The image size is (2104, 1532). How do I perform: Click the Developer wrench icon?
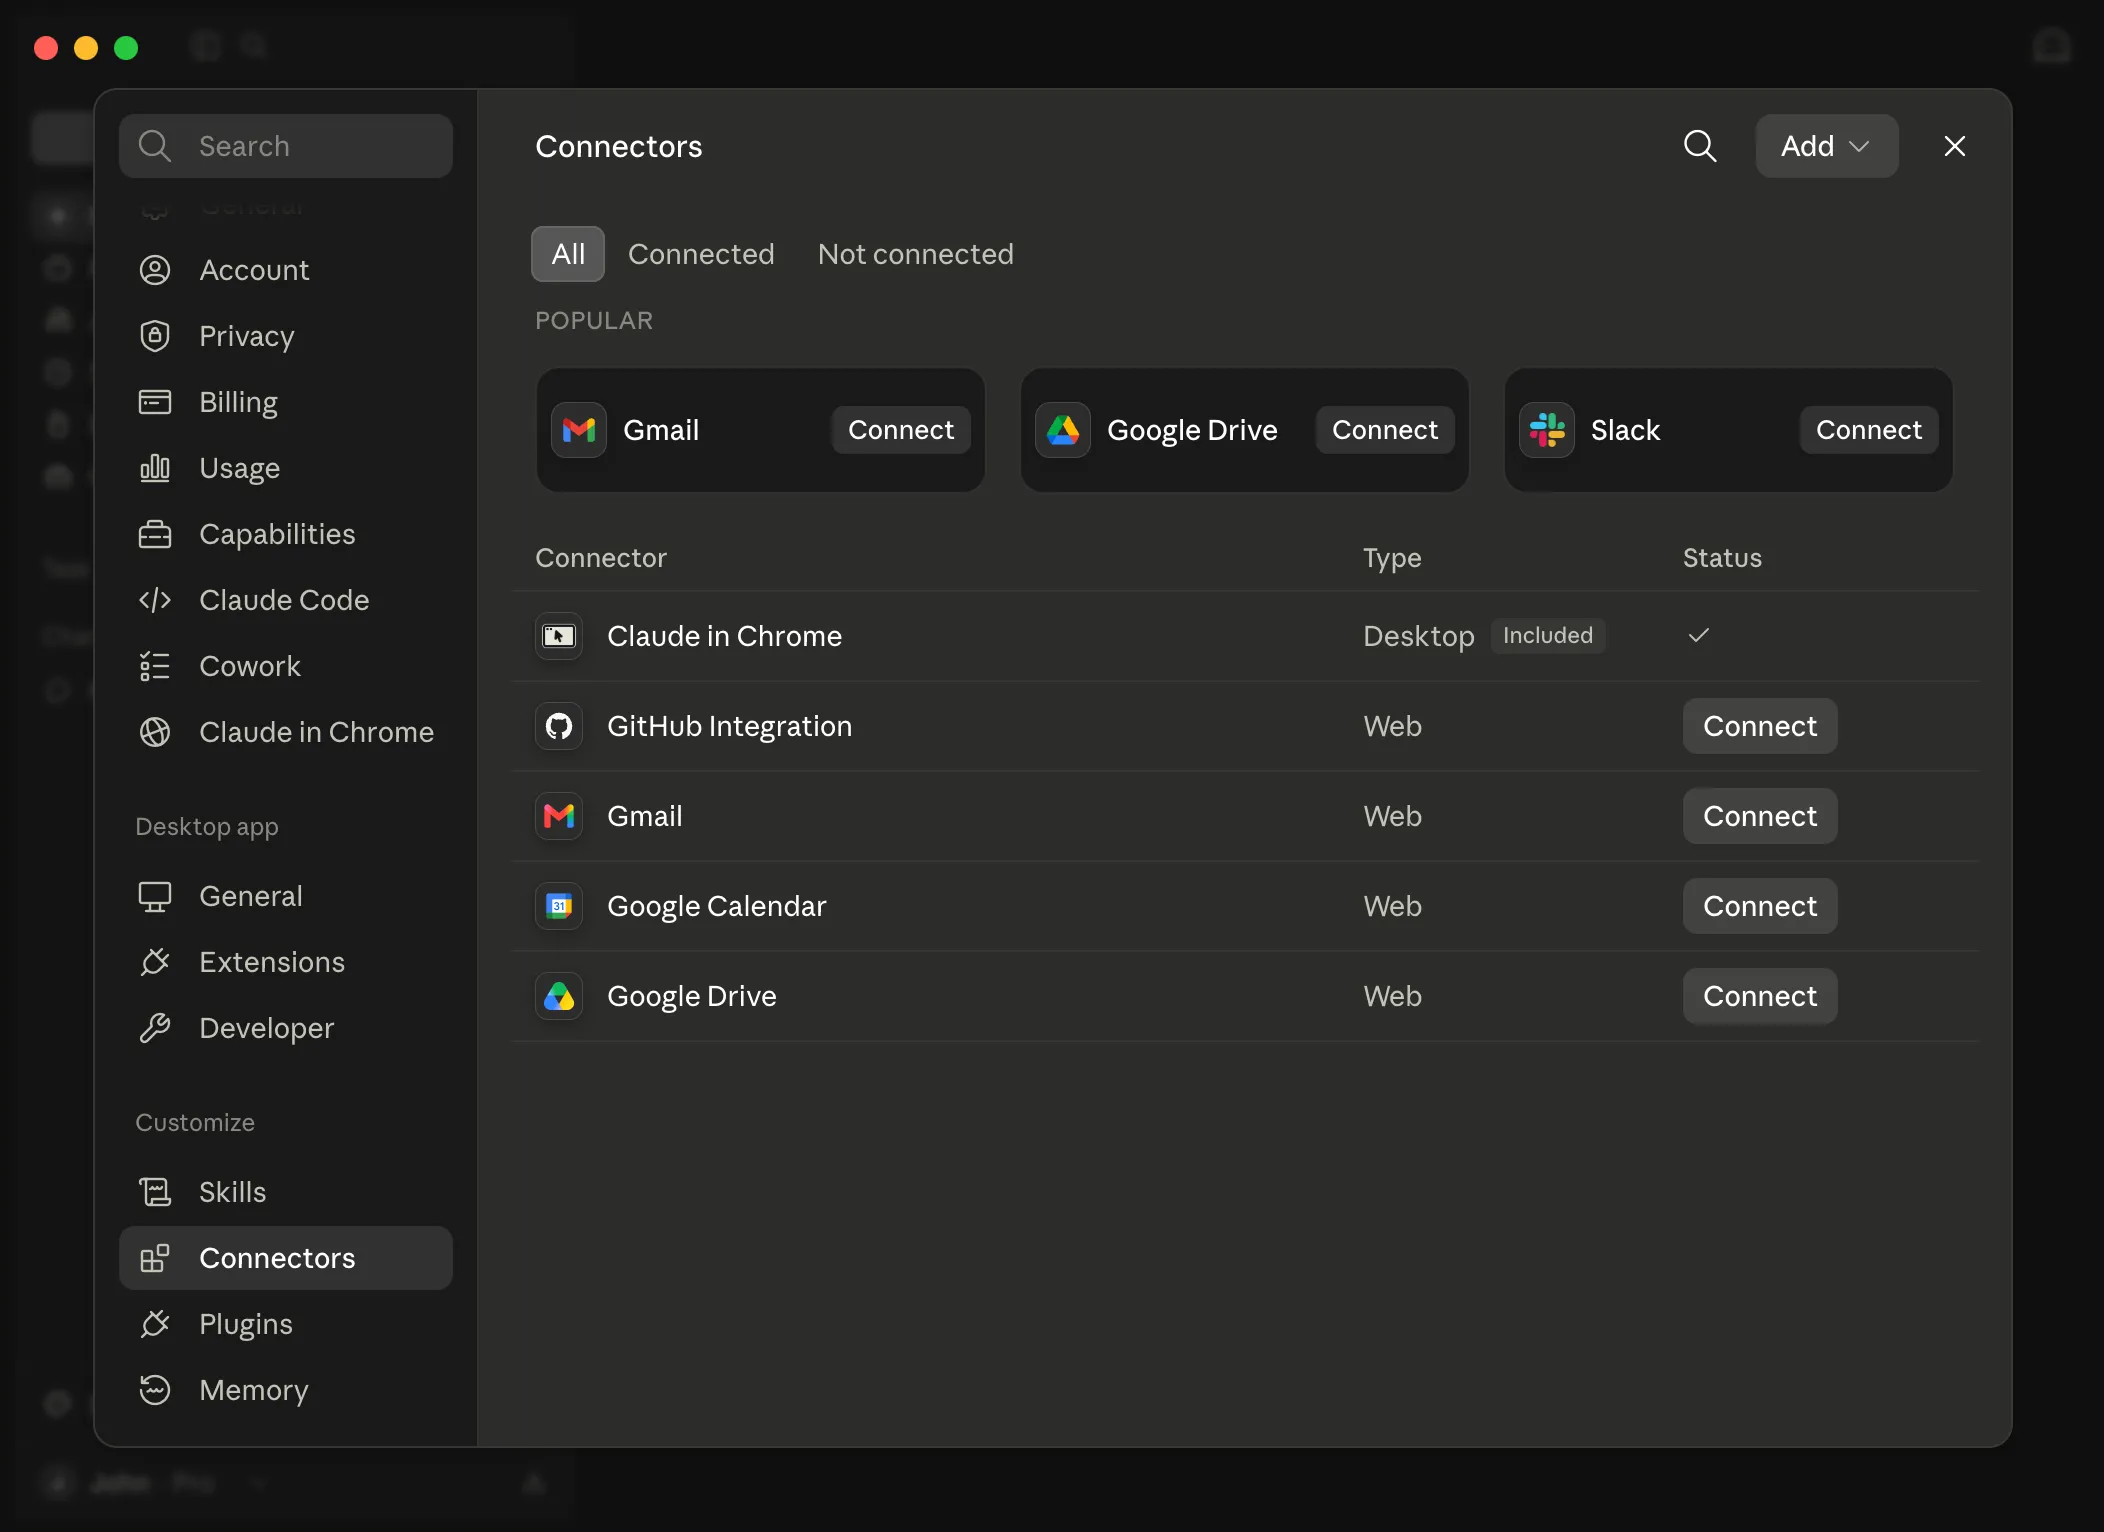[x=155, y=1028]
